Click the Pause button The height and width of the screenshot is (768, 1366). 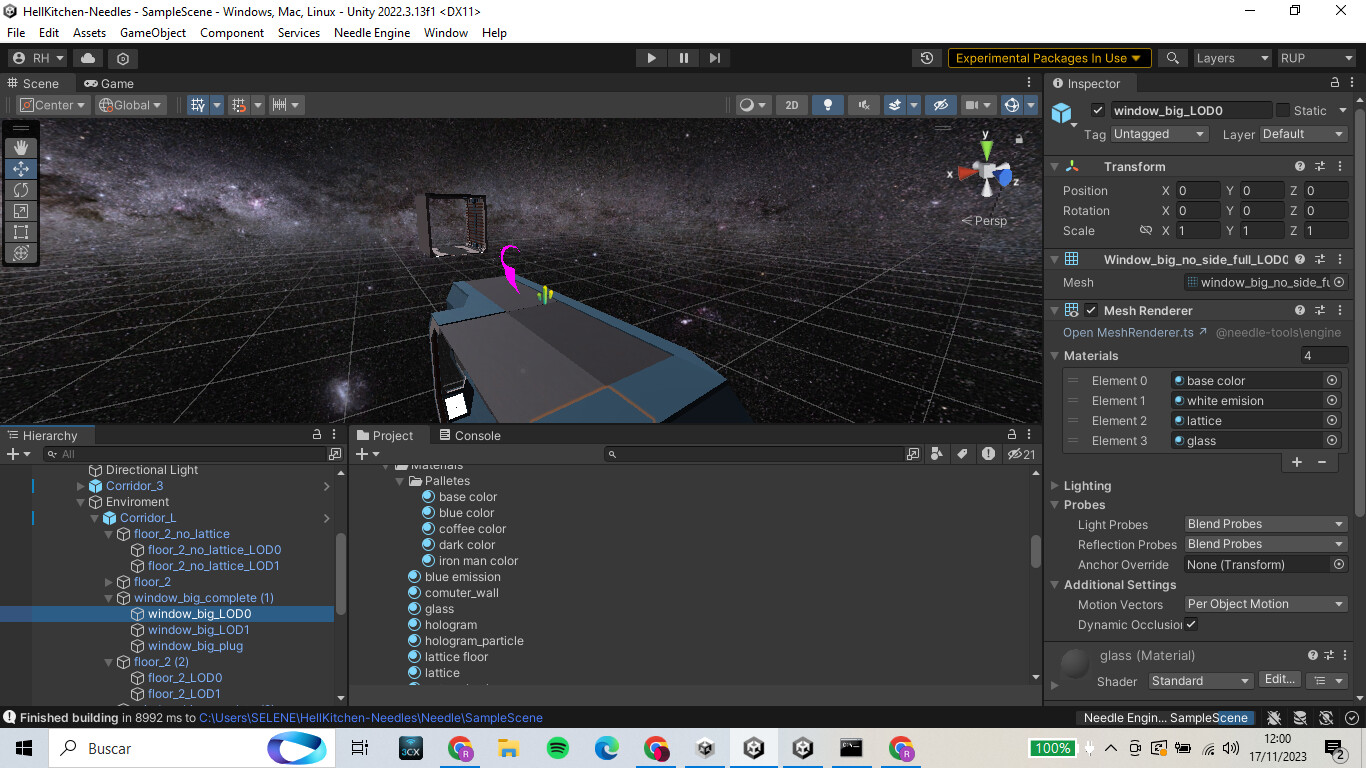683,58
